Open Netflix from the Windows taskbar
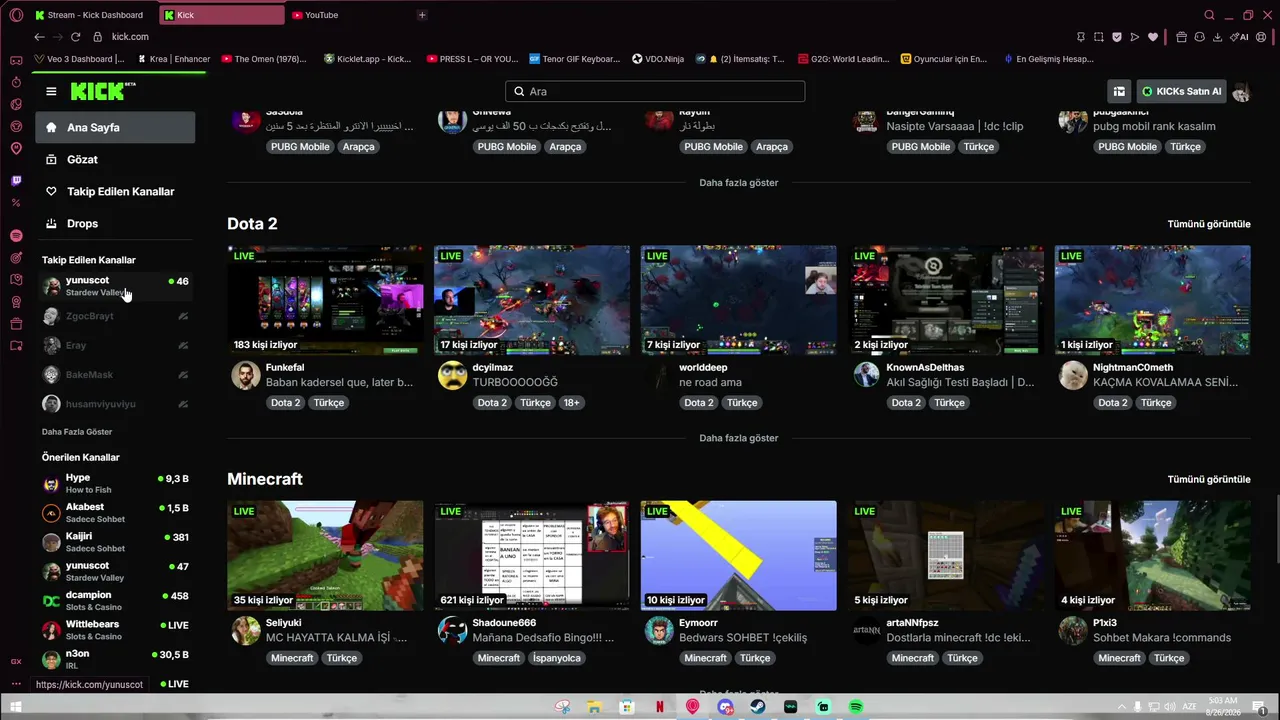Screen dimensions: 1280x720 tap(660, 707)
